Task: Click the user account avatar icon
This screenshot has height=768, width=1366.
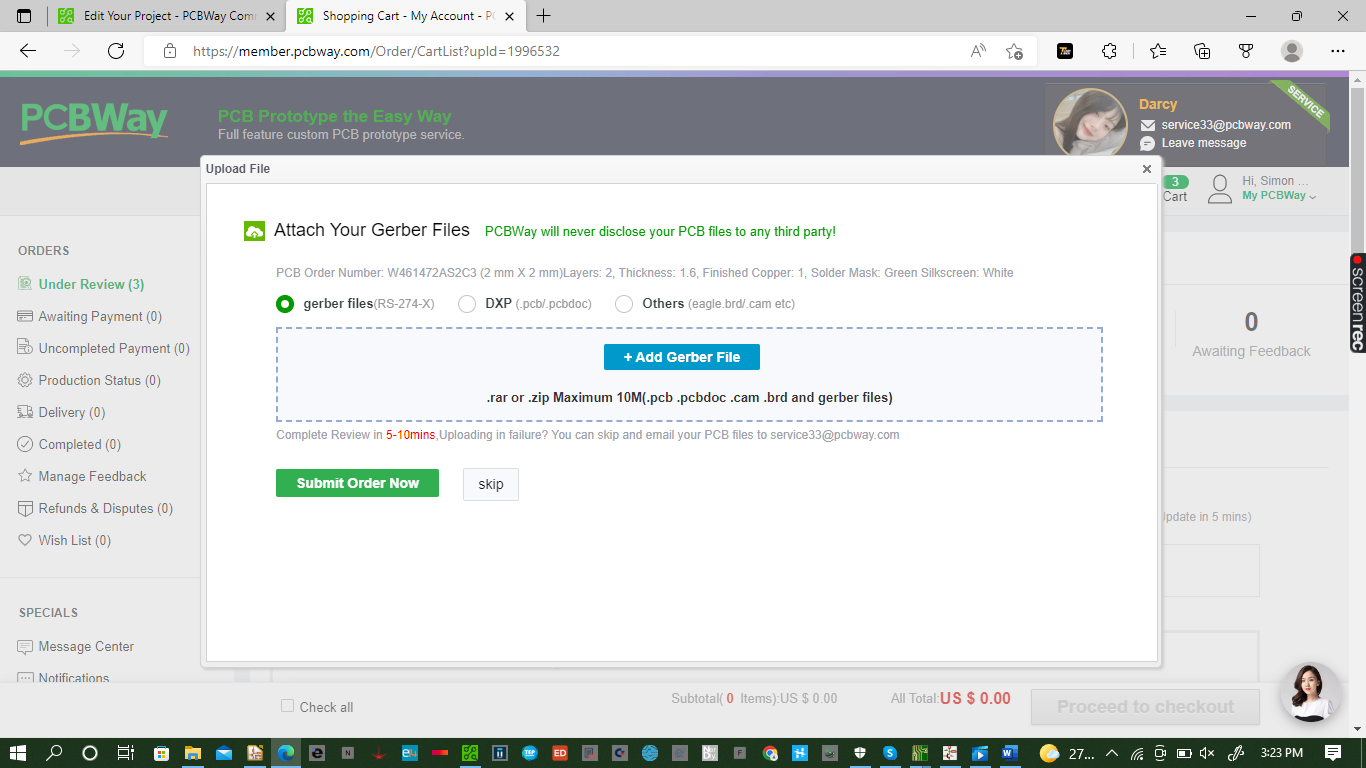Action: [x=1220, y=189]
